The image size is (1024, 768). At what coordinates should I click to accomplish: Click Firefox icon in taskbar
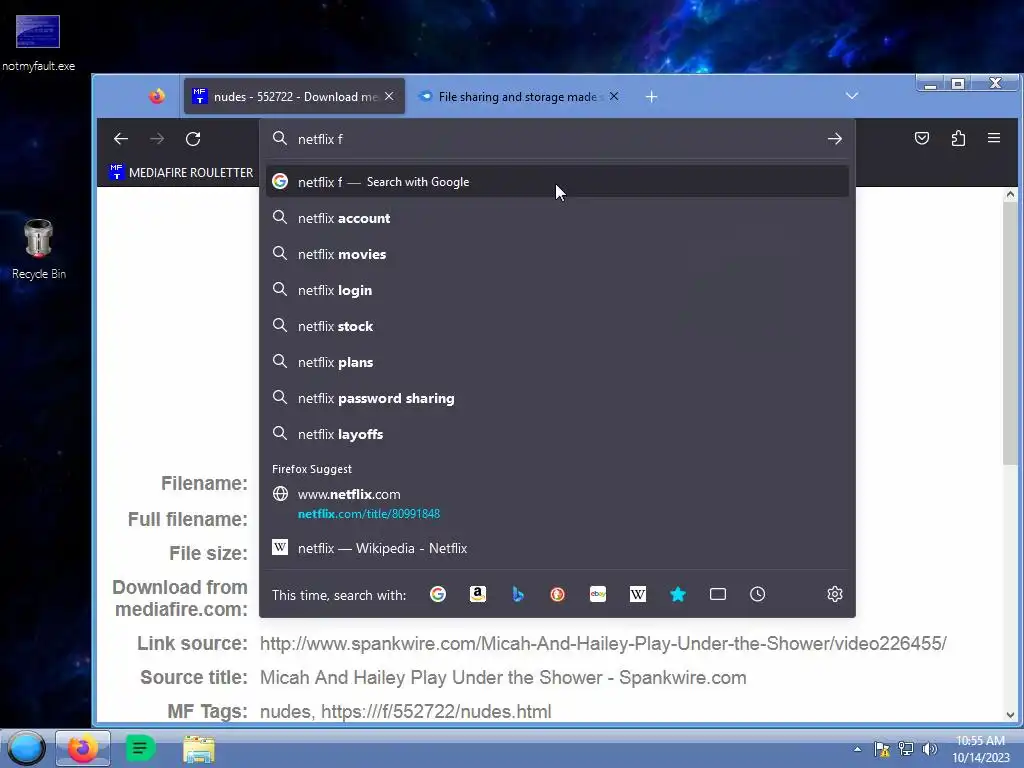point(82,748)
